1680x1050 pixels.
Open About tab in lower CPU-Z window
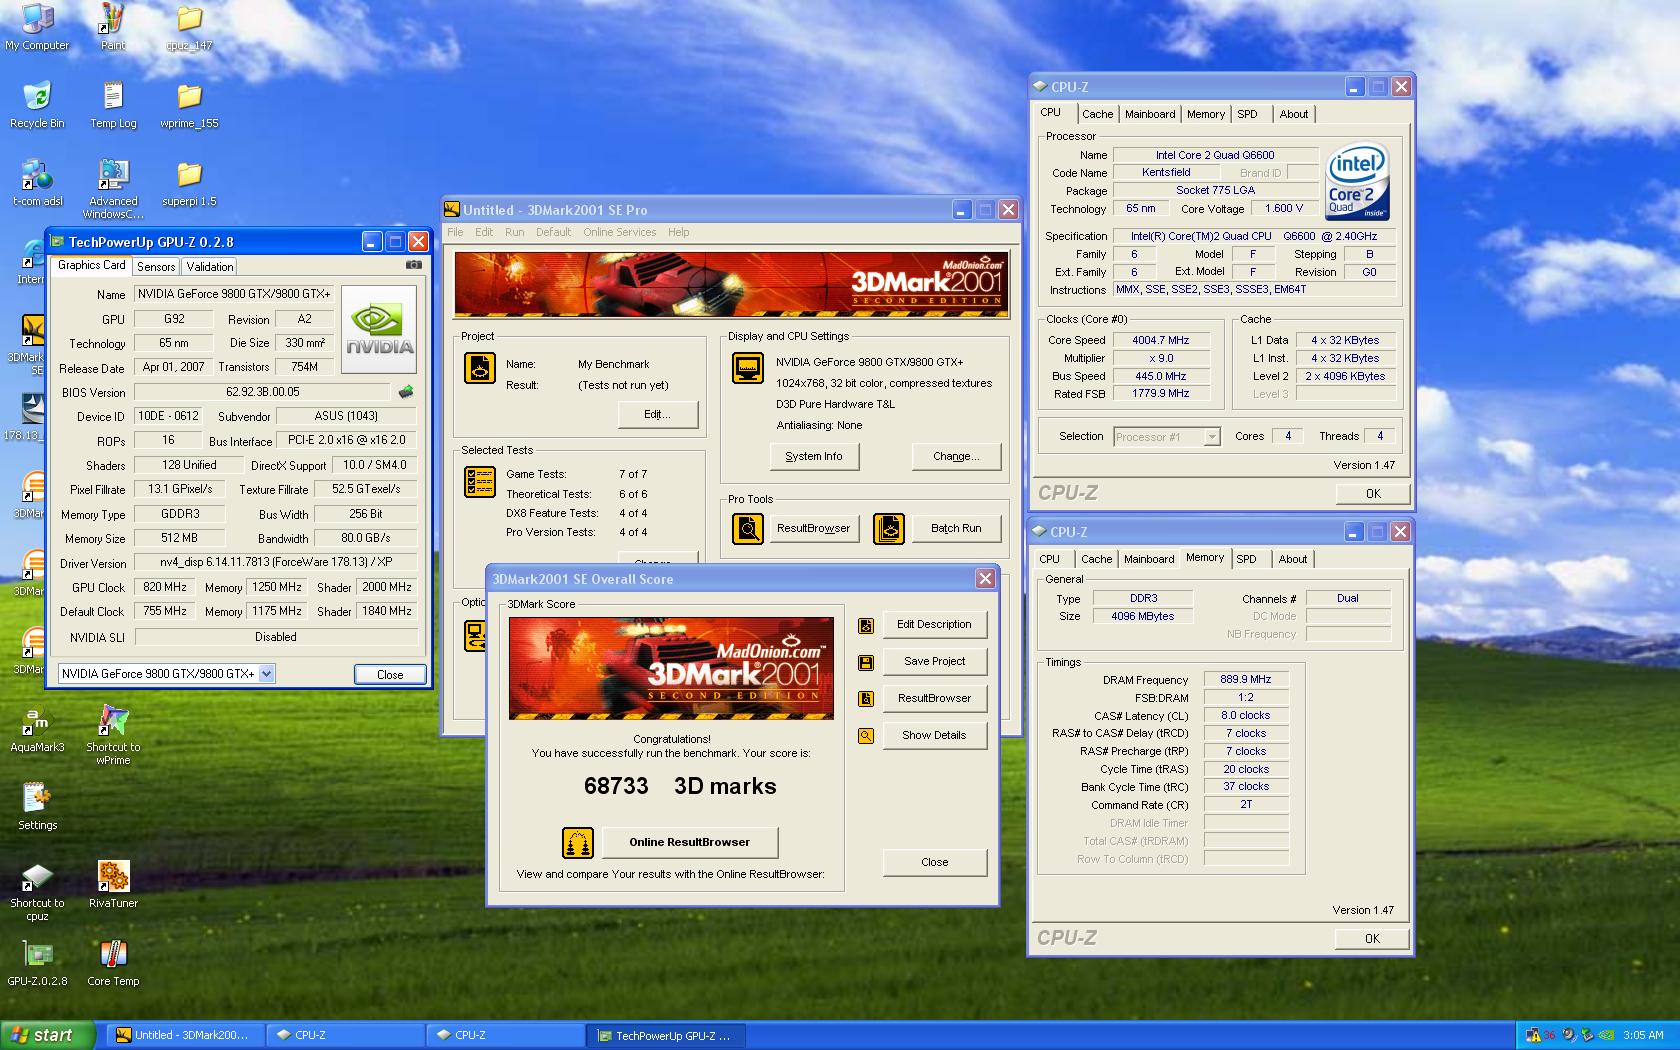tap(1292, 559)
